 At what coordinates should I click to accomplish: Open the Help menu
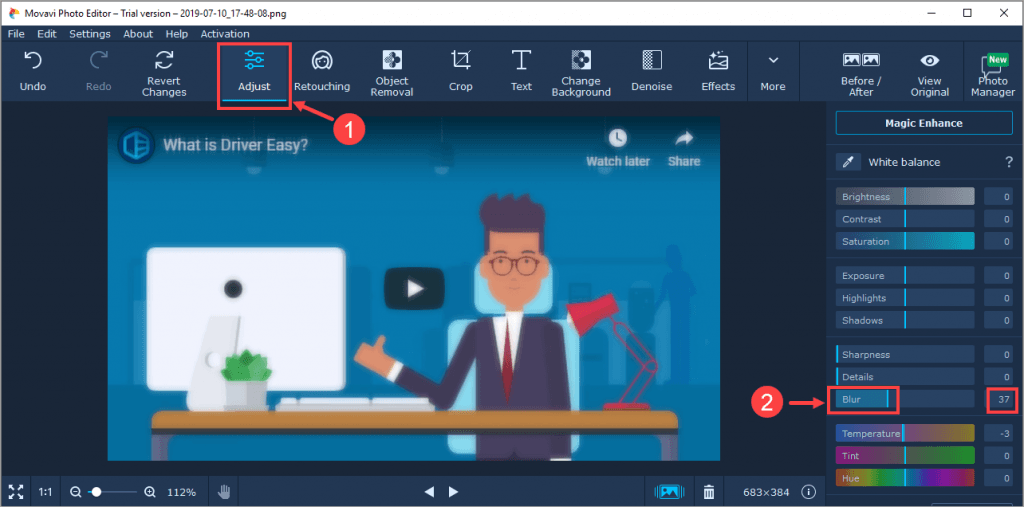[x=176, y=34]
